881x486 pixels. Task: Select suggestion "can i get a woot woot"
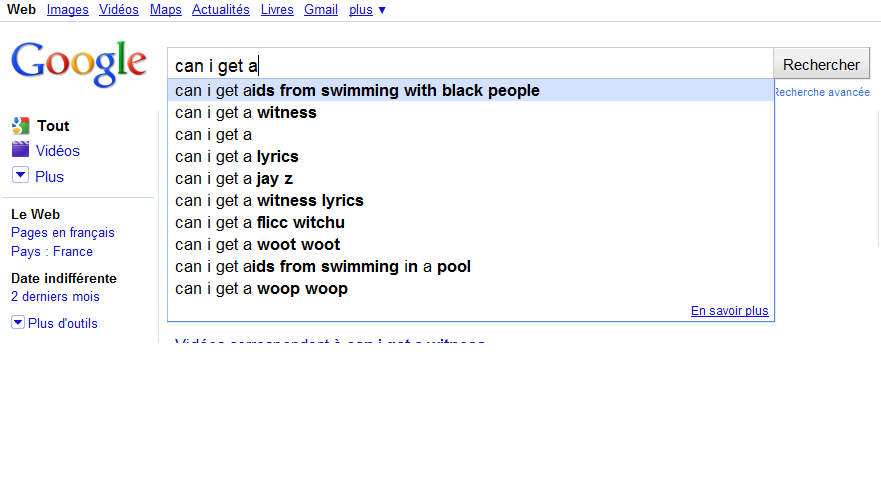(x=257, y=245)
